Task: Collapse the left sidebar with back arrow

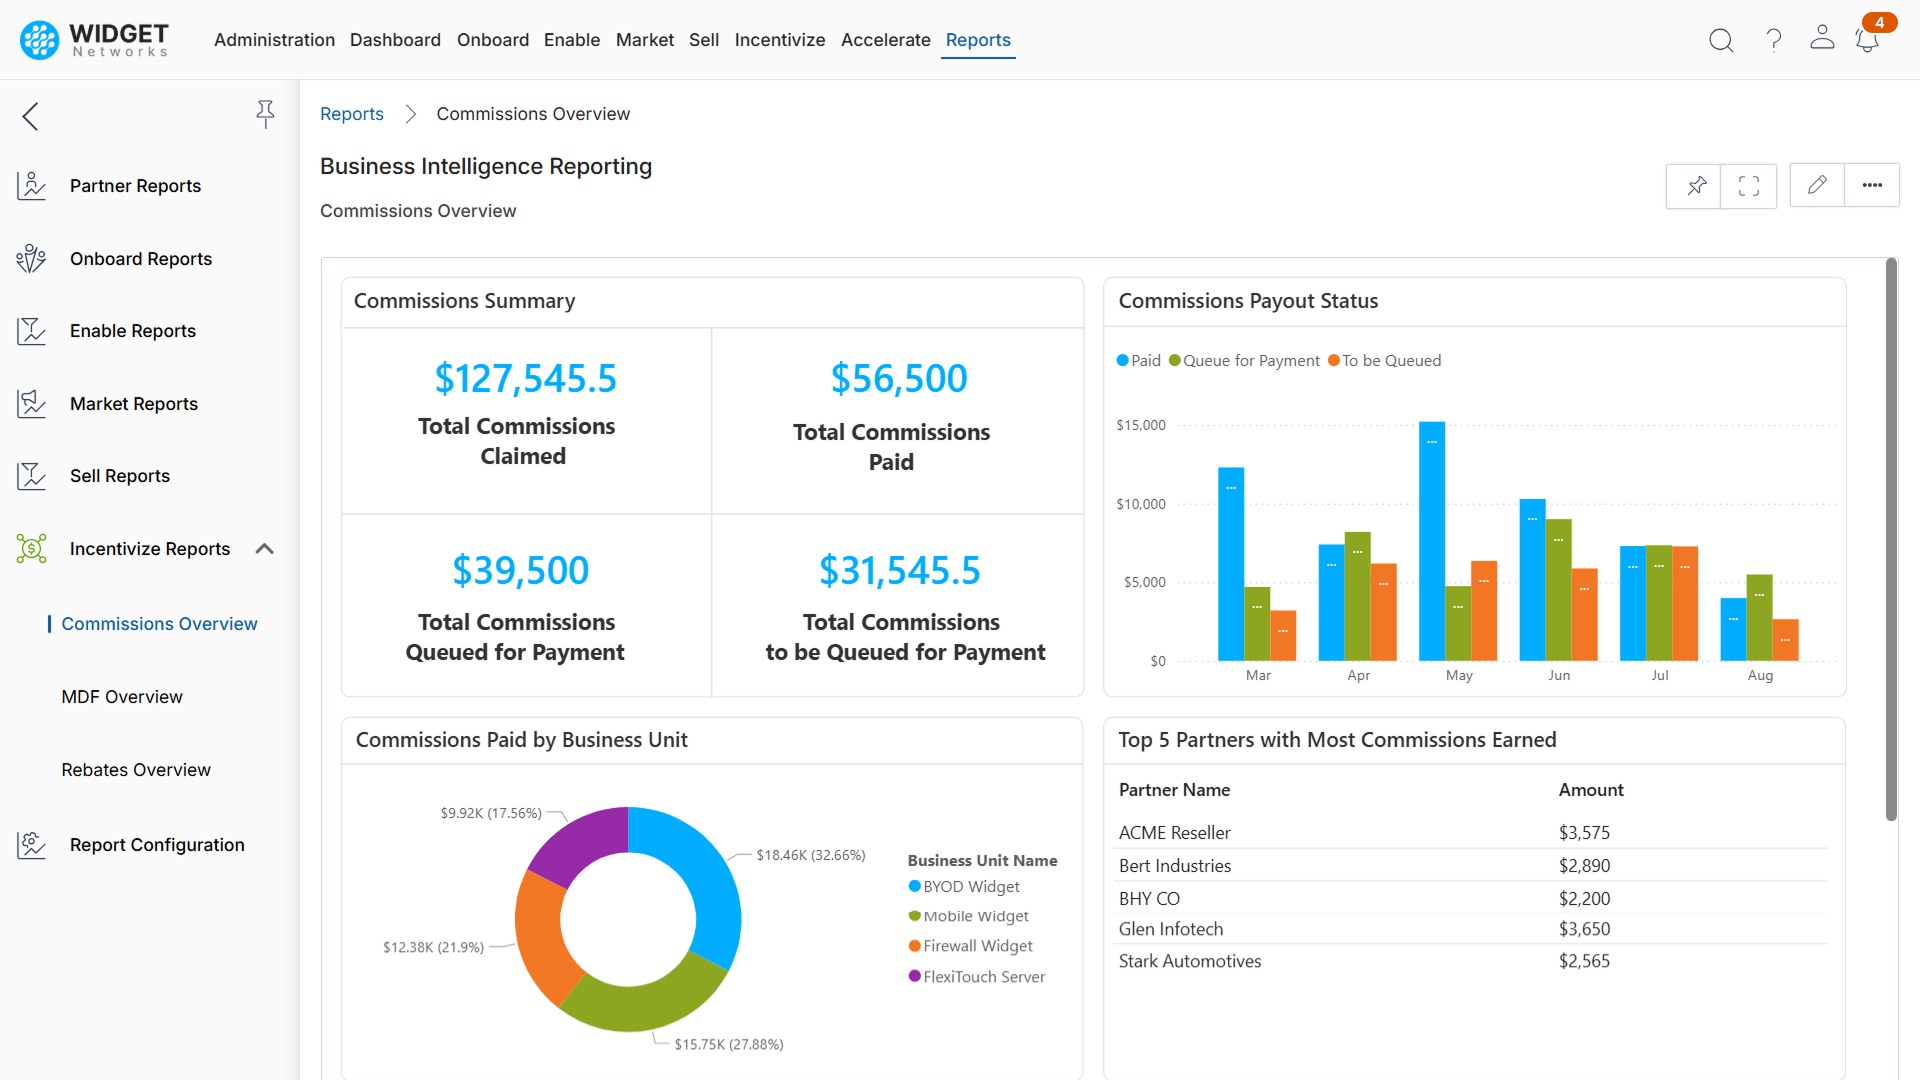Action: pos(30,116)
